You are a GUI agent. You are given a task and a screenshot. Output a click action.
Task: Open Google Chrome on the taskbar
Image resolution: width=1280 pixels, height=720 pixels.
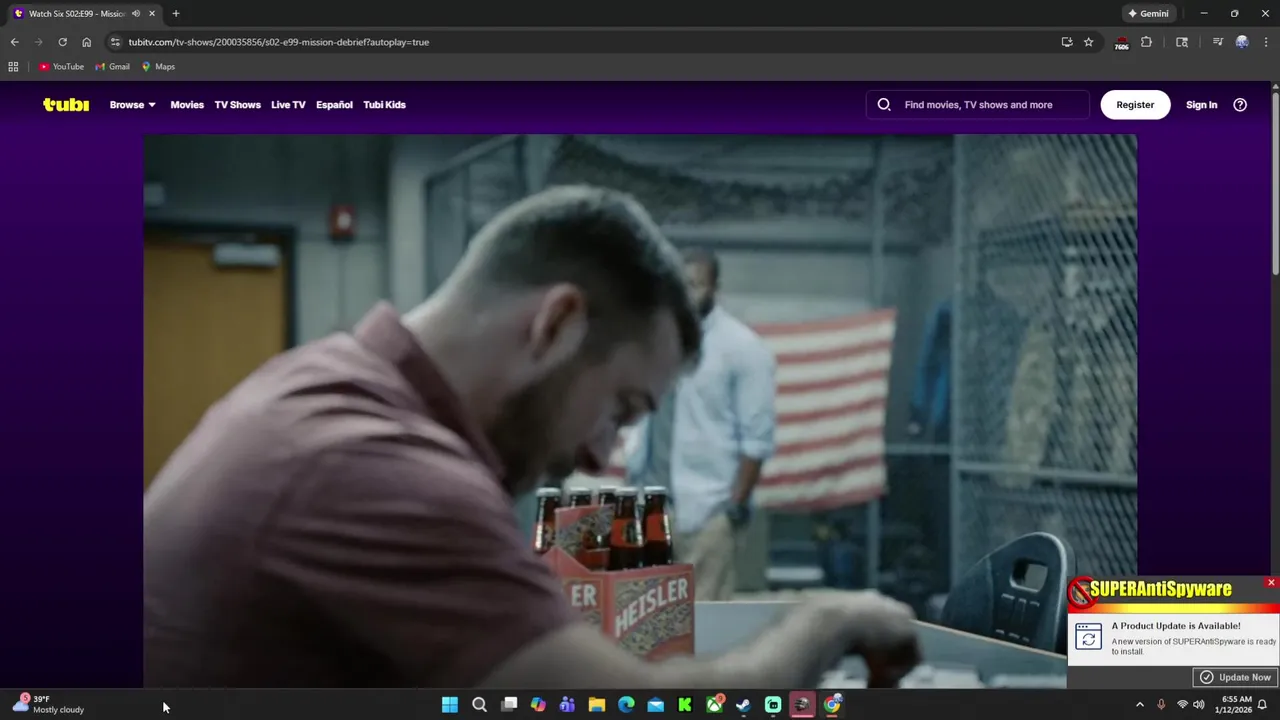pos(832,705)
